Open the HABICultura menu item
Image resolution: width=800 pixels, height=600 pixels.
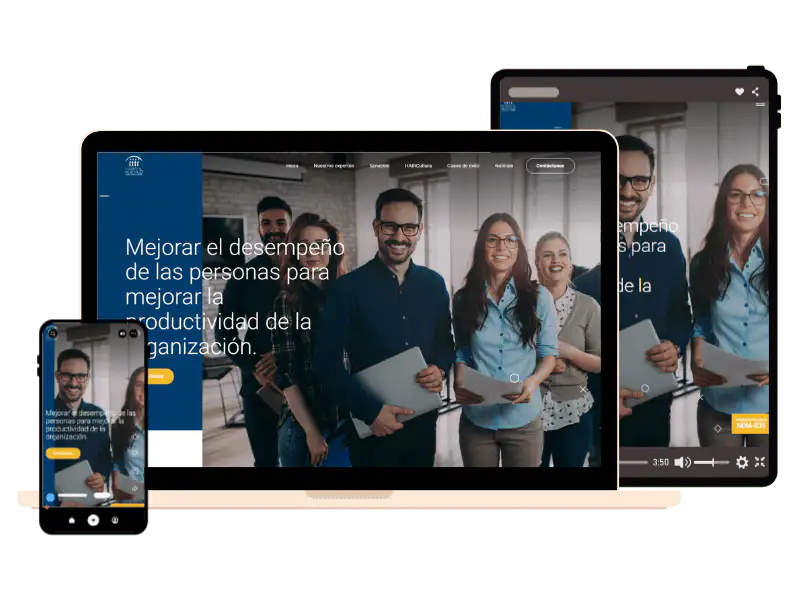click(418, 166)
